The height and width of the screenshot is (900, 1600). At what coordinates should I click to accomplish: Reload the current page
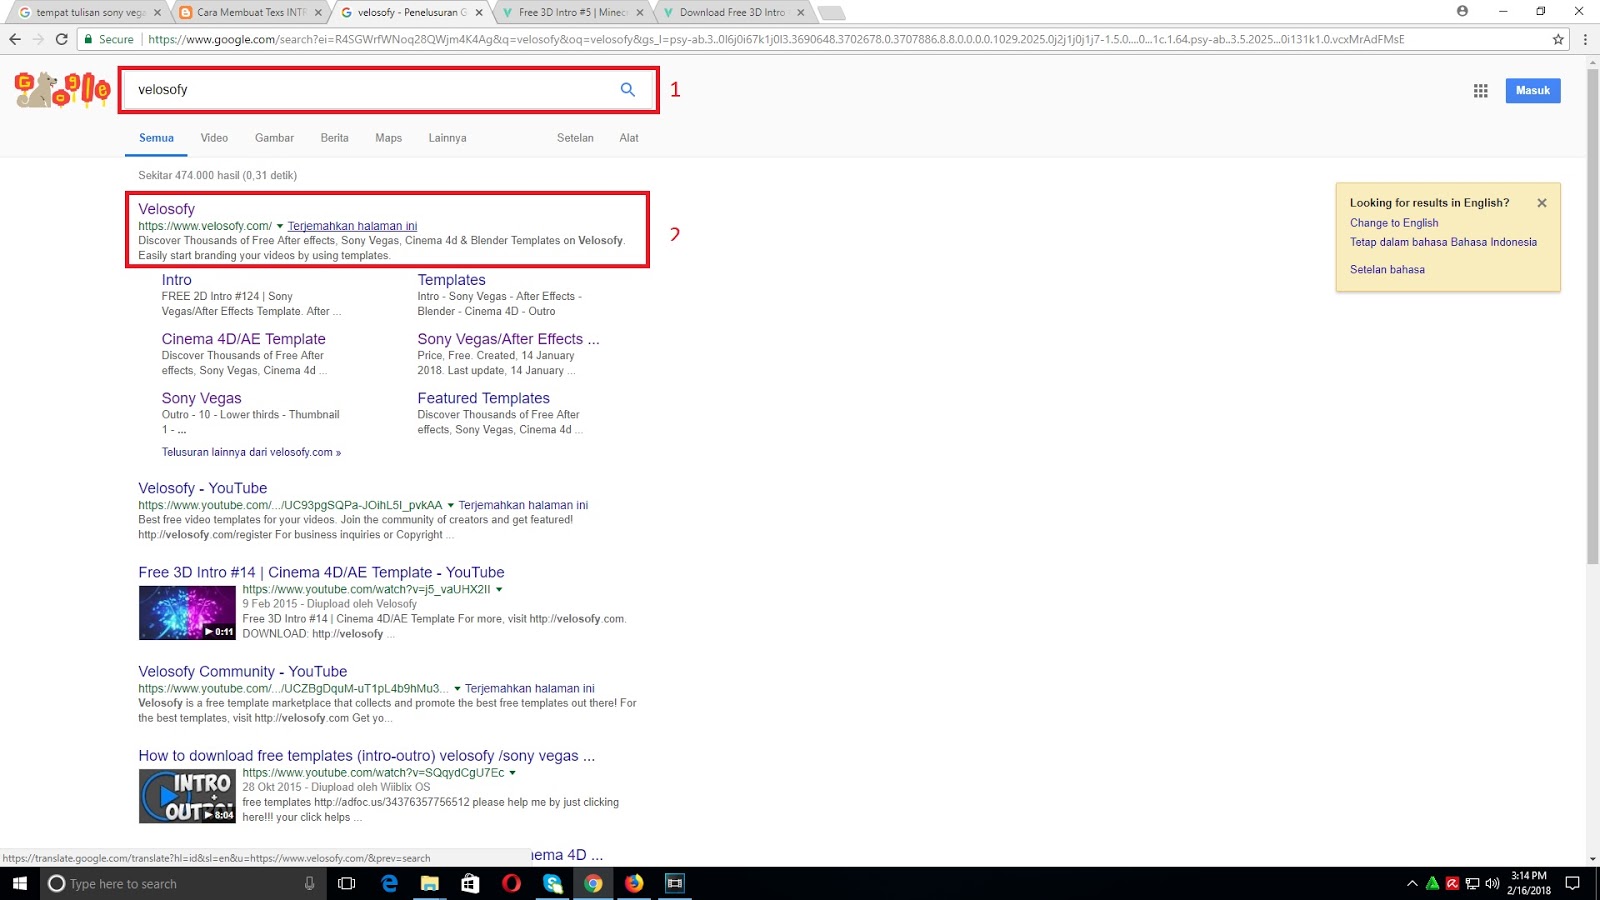tap(62, 39)
